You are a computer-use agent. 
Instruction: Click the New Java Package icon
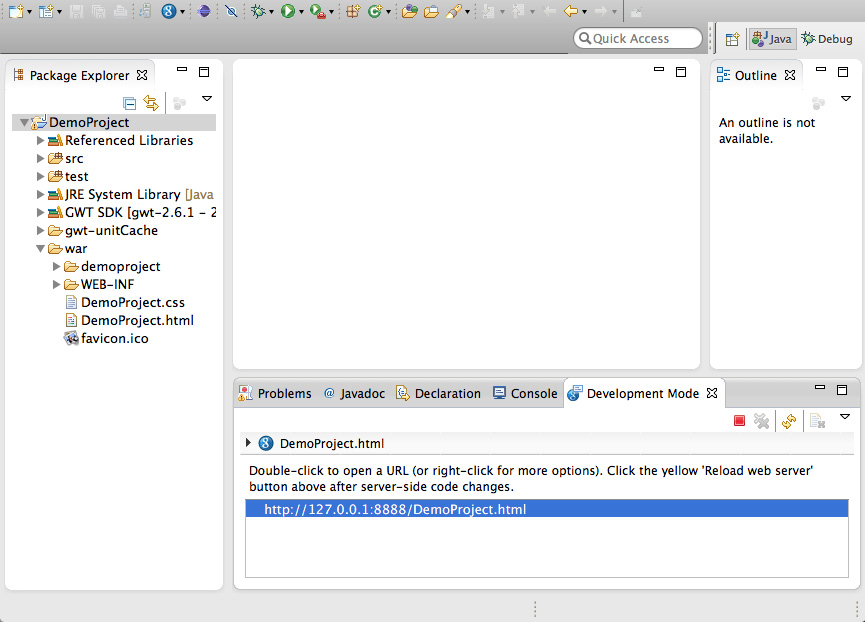pos(353,10)
